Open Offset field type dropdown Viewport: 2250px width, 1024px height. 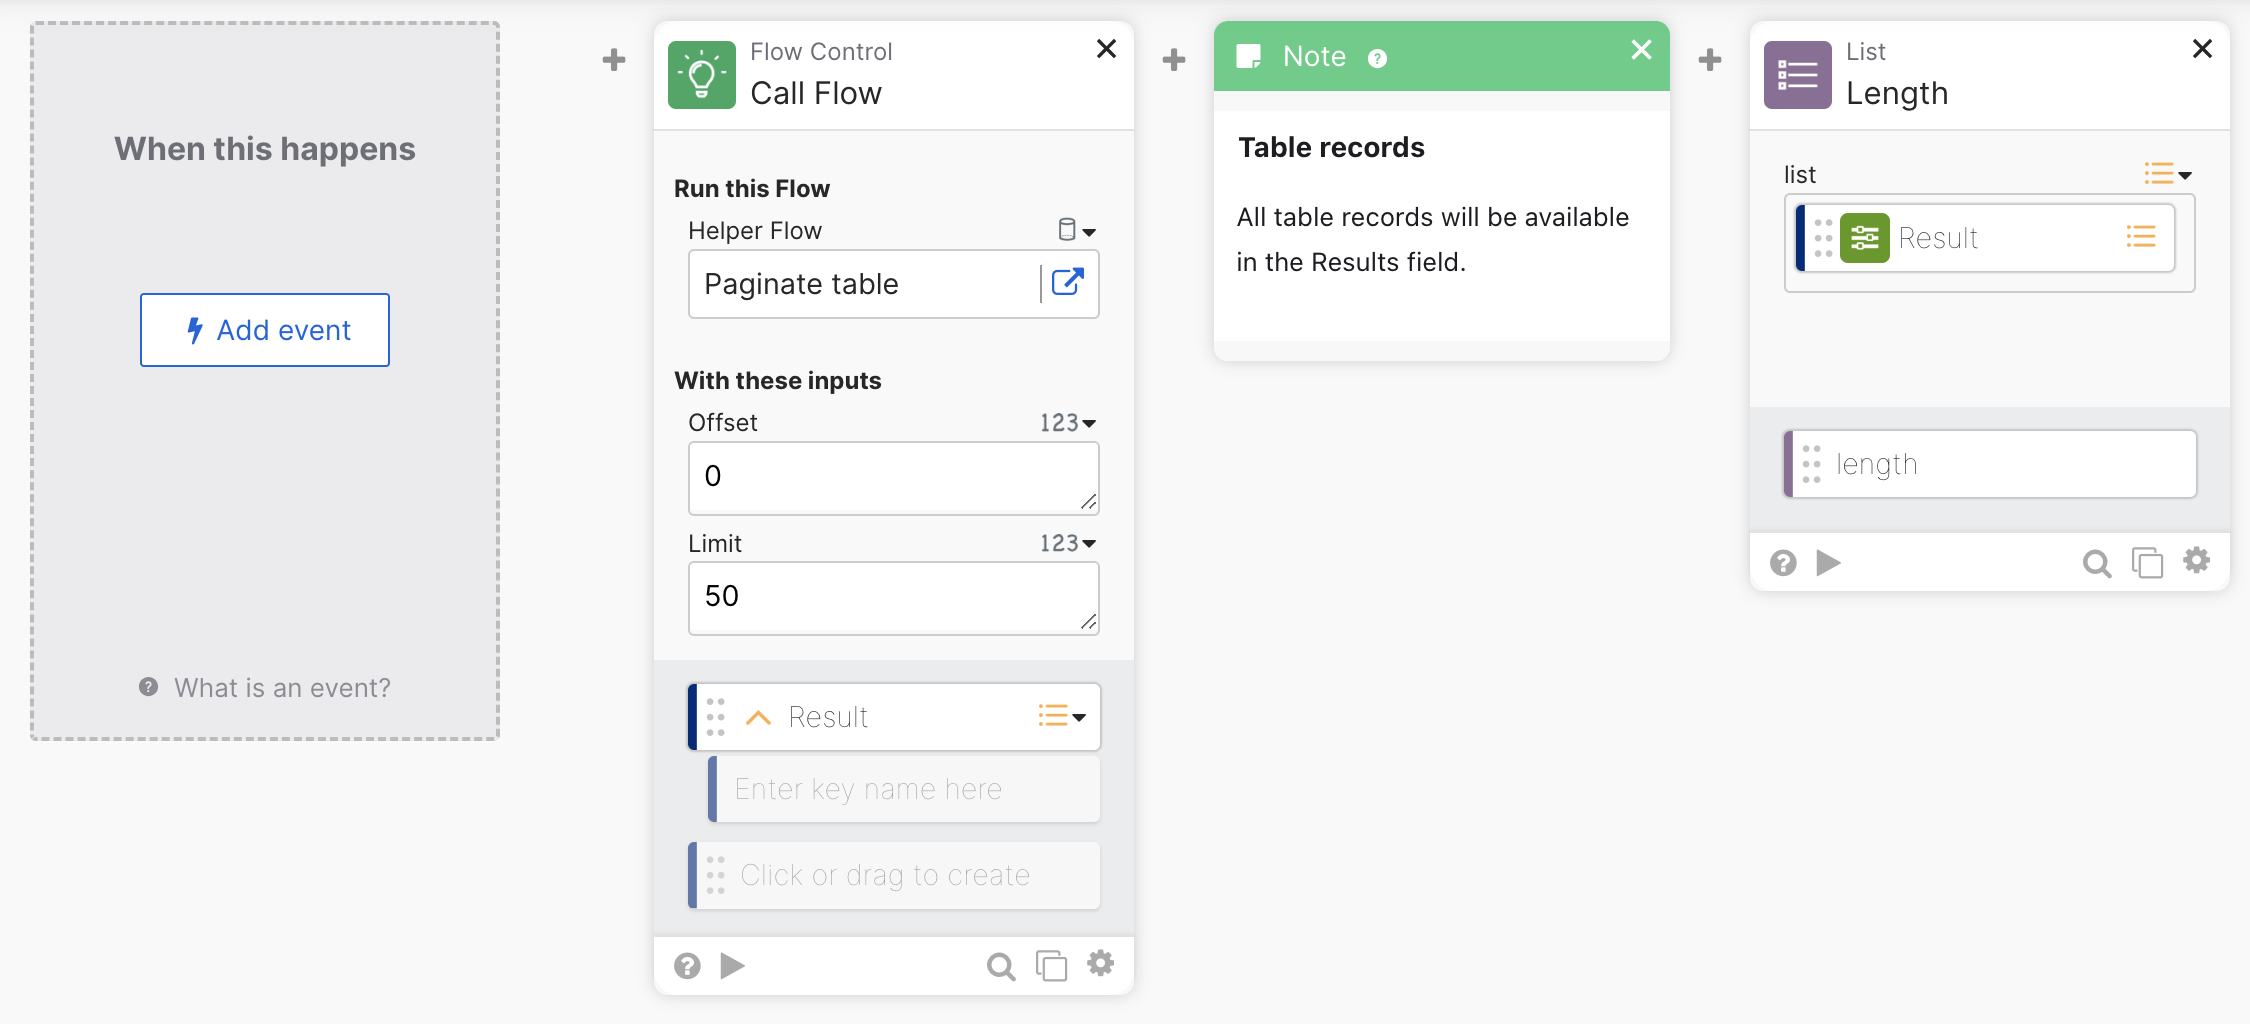tap(1068, 423)
